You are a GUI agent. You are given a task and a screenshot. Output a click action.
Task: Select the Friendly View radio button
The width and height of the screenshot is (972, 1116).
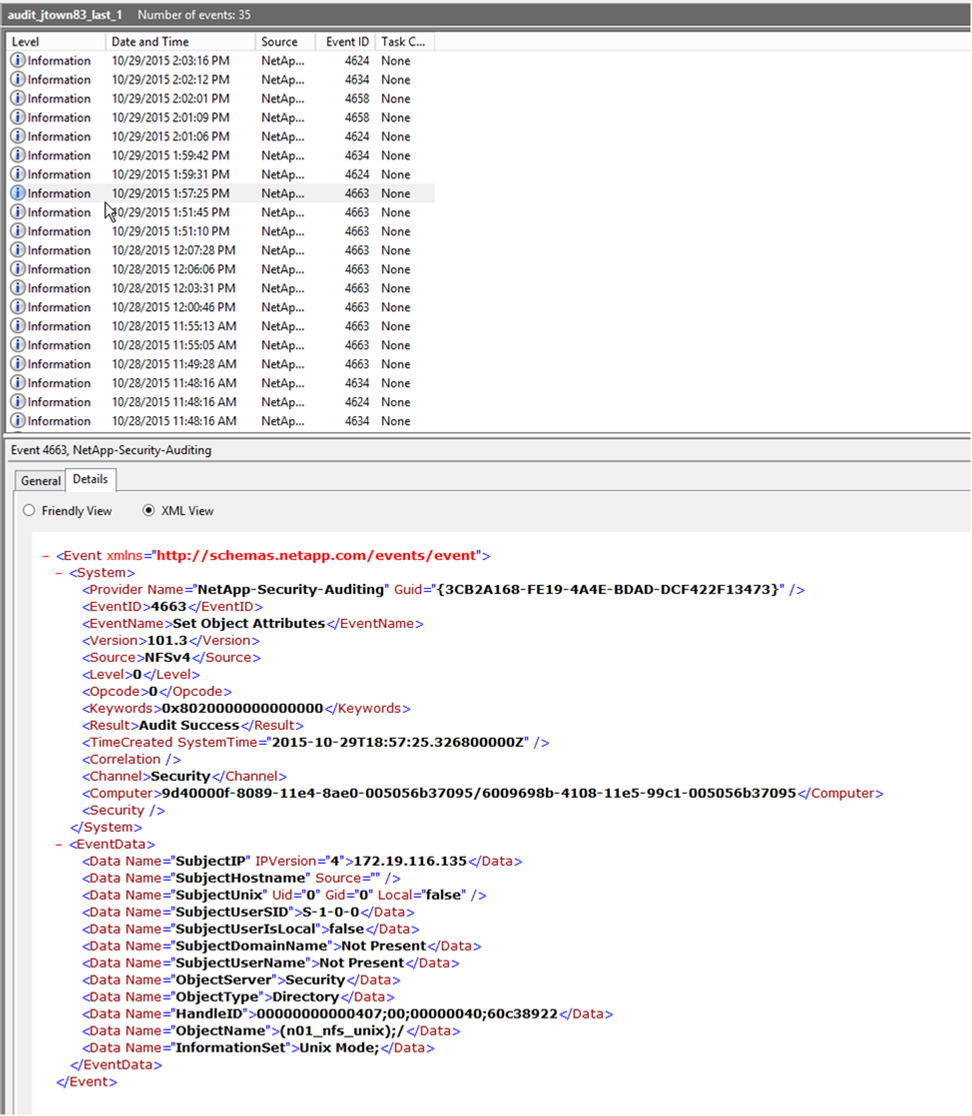(x=29, y=511)
